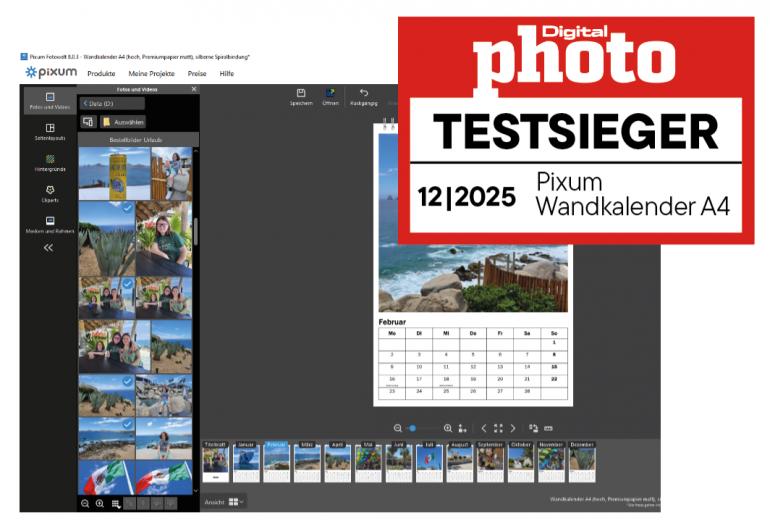770x528 pixels.
Task: Go to the next calendar page
Action: (x=513, y=428)
